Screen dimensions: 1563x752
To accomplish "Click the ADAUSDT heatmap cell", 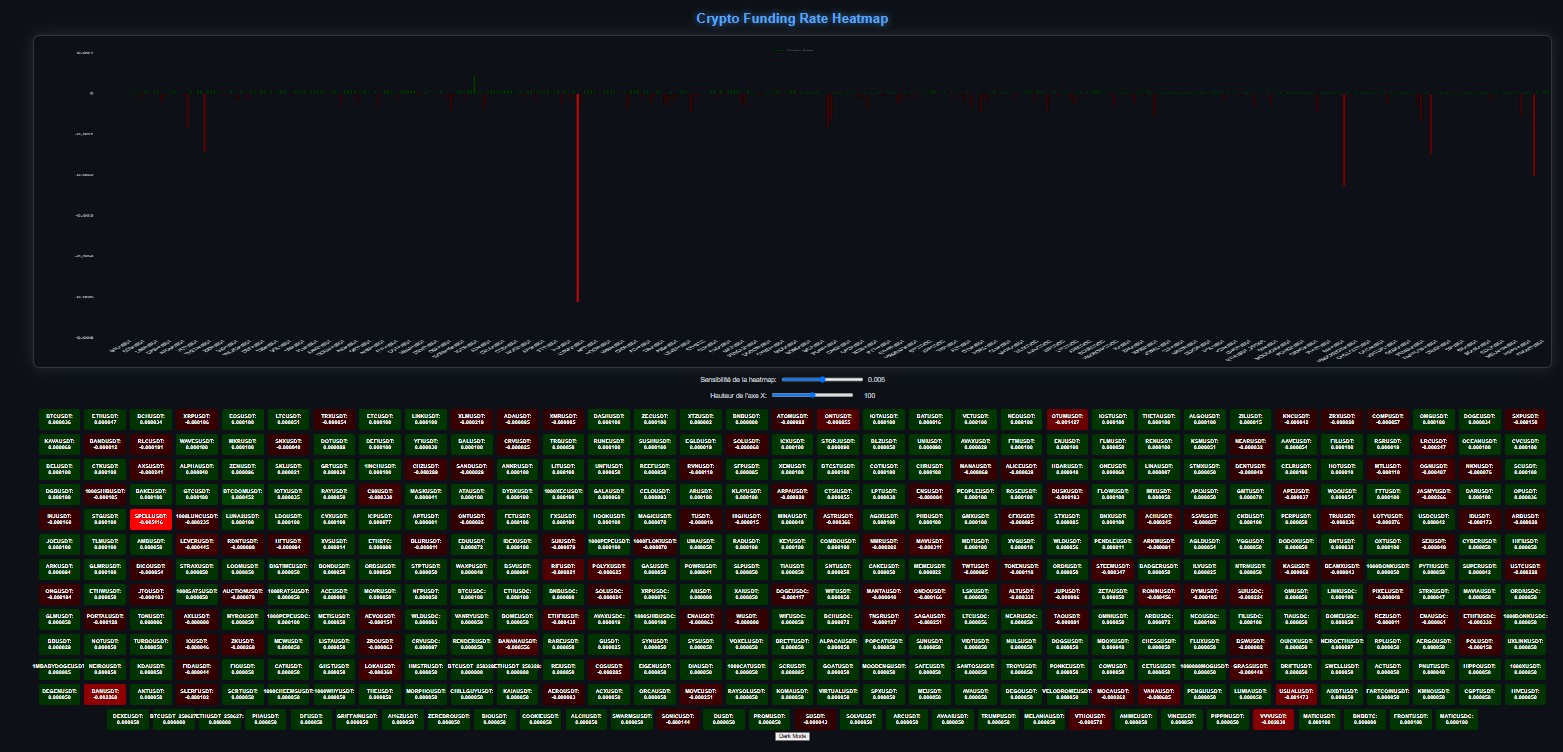I will 515,418.
